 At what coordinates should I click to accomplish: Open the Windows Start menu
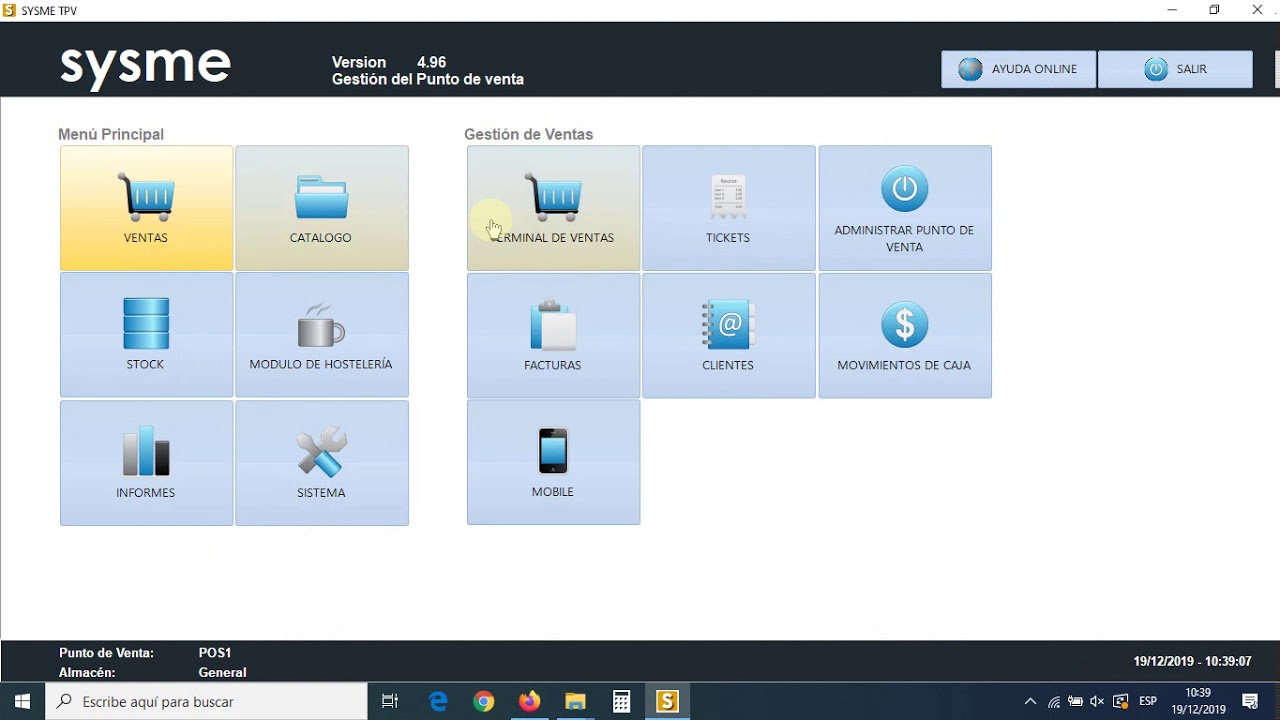tap(22, 701)
